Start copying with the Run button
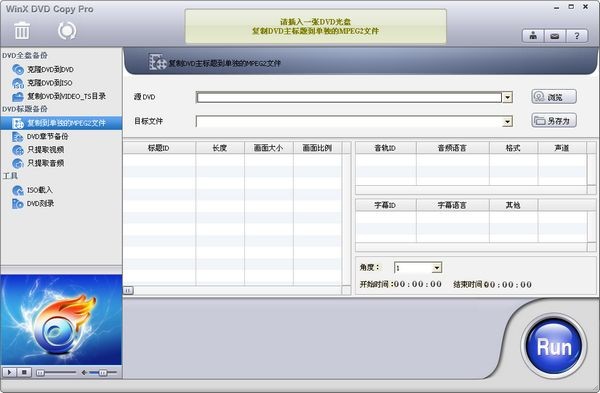The image size is (600, 393). tap(554, 346)
